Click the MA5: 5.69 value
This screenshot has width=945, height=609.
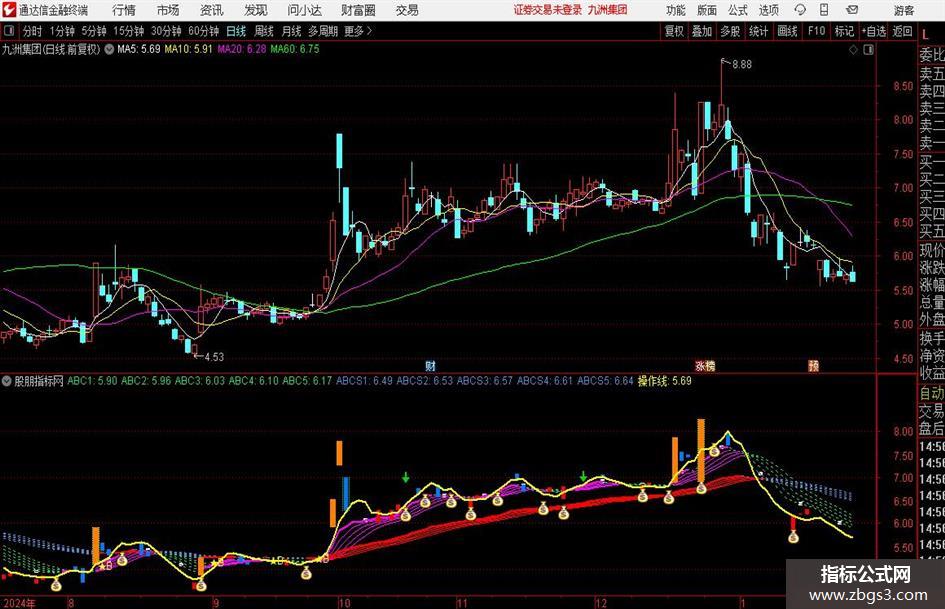pyautogui.click(x=139, y=49)
